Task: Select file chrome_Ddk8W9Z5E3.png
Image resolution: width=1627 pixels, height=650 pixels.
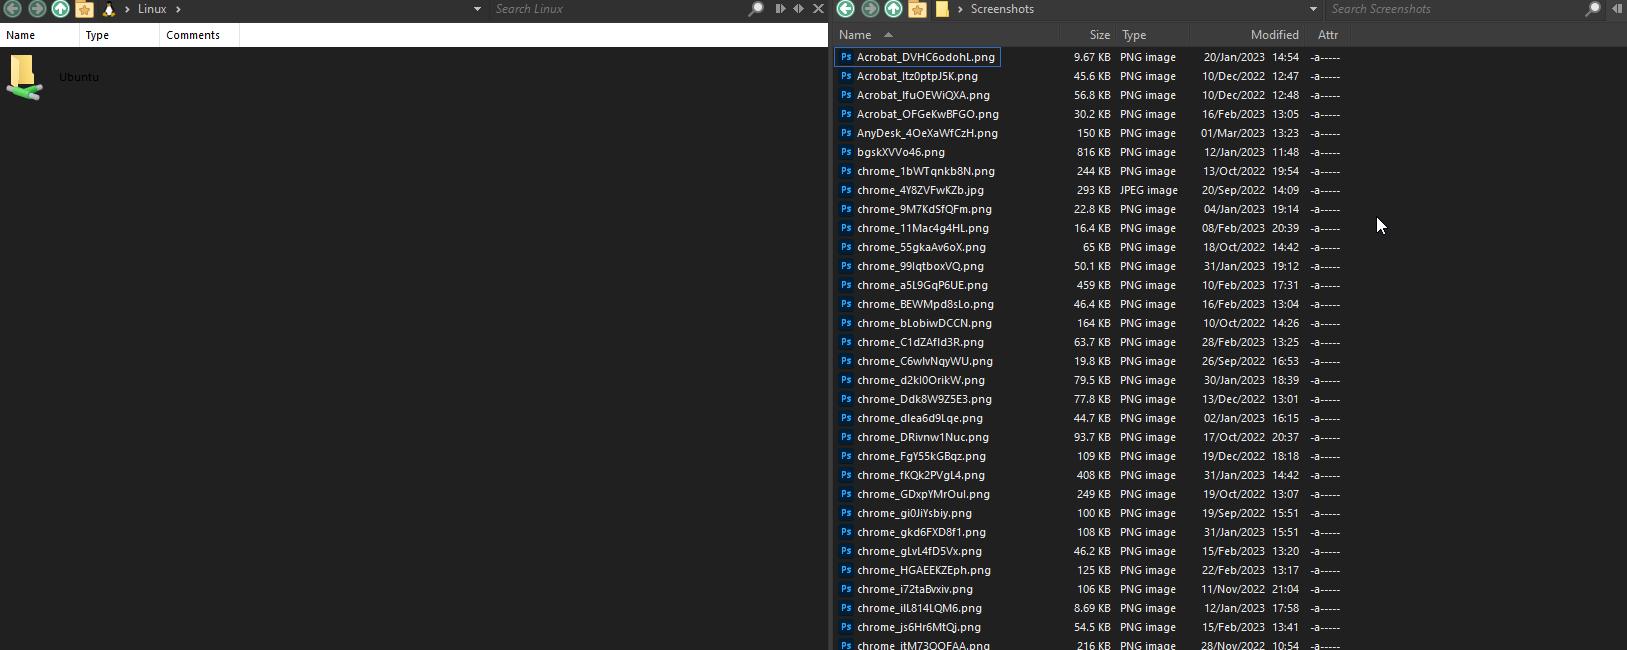Action: [x=924, y=399]
